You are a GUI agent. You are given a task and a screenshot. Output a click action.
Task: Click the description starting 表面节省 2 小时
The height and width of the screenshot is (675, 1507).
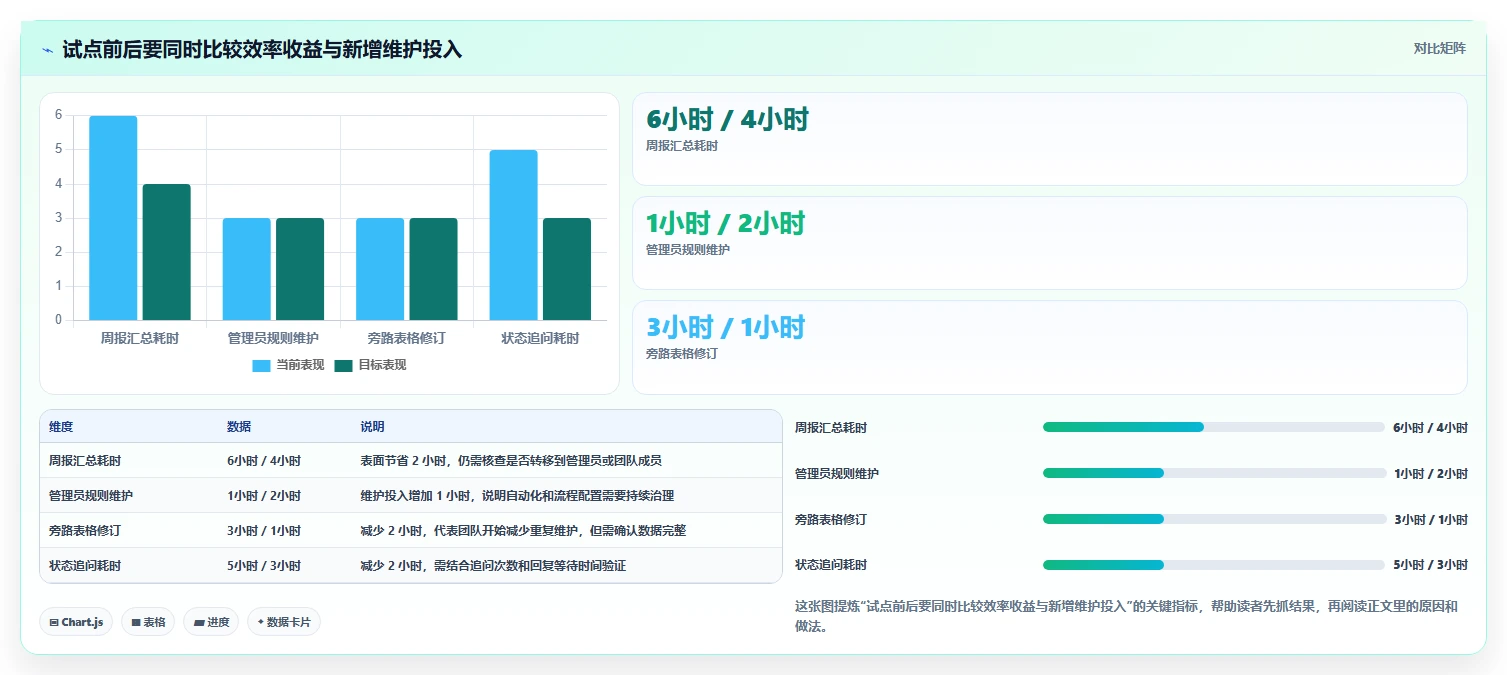(511, 461)
